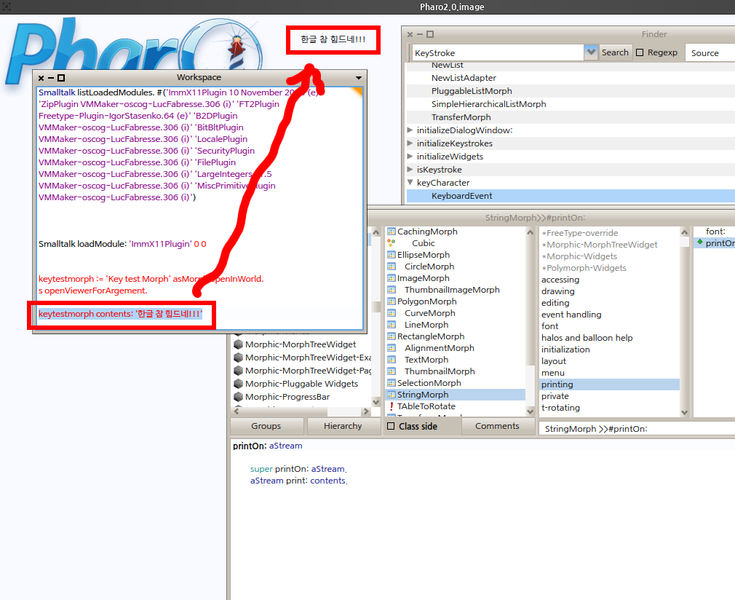Select the event handling protocol
The width and height of the screenshot is (735, 600).
pyautogui.click(x=571, y=314)
